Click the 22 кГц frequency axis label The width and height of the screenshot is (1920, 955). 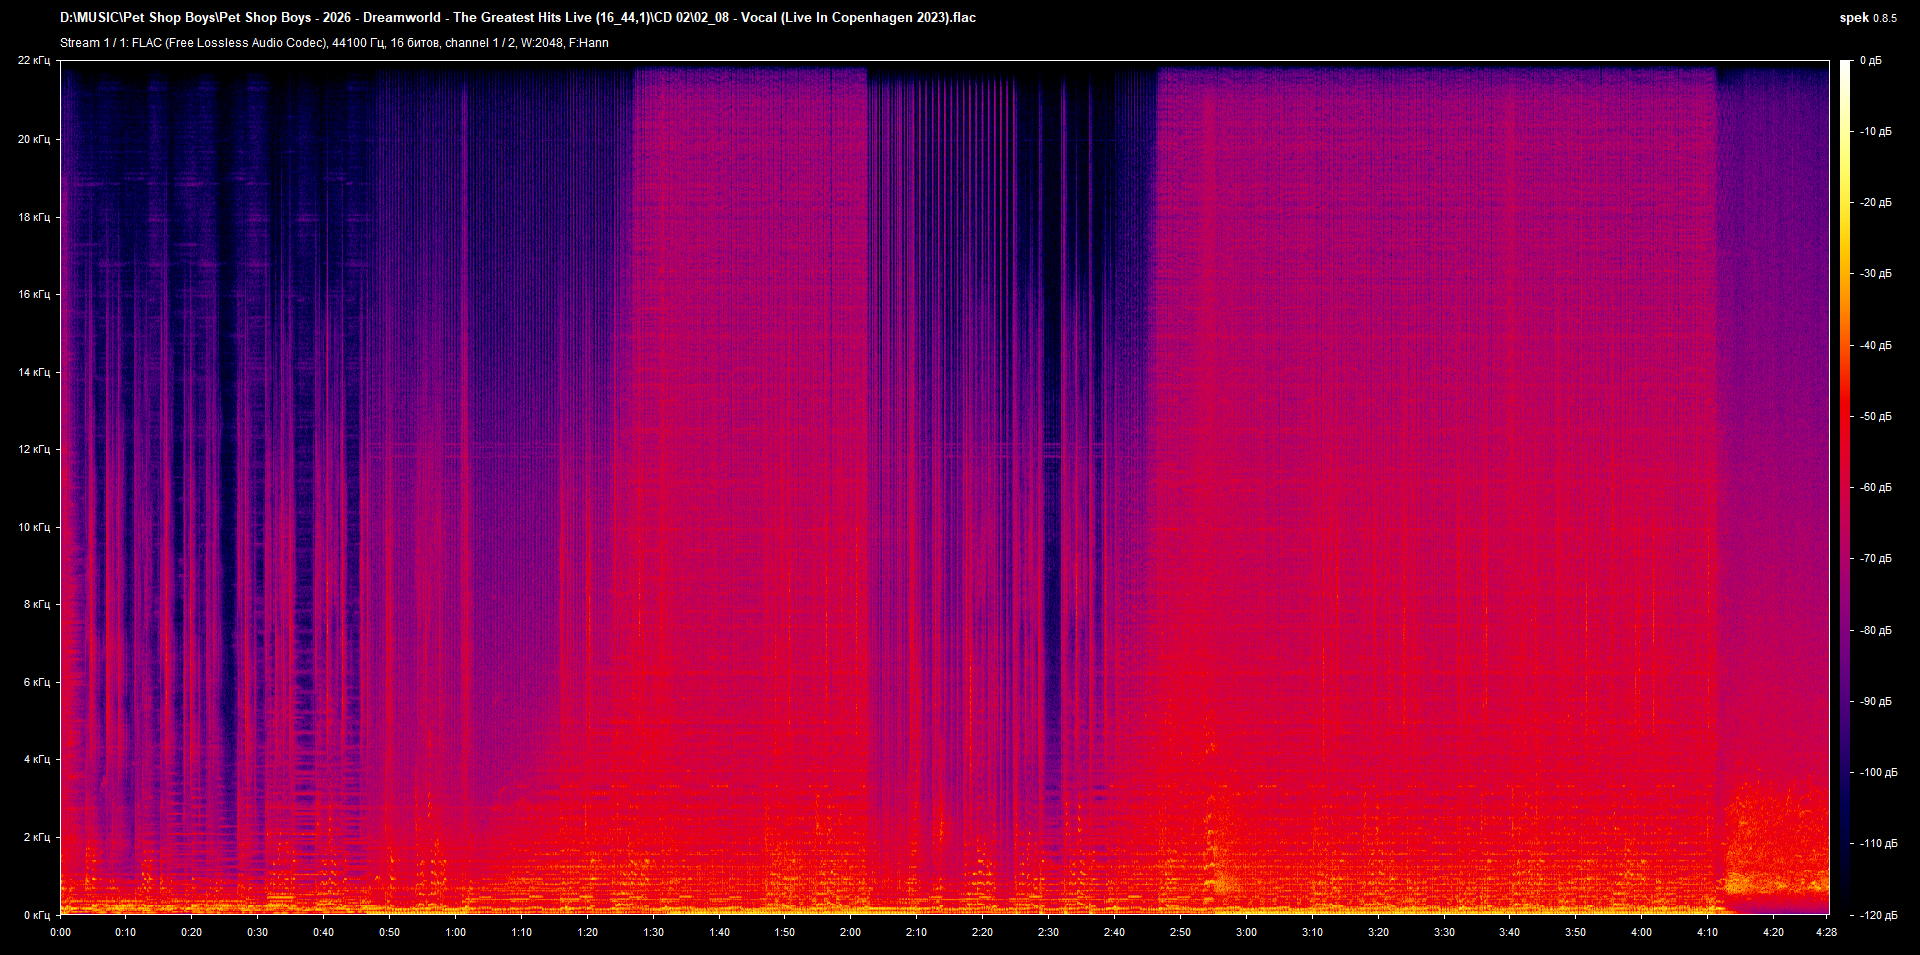[35, 60]
